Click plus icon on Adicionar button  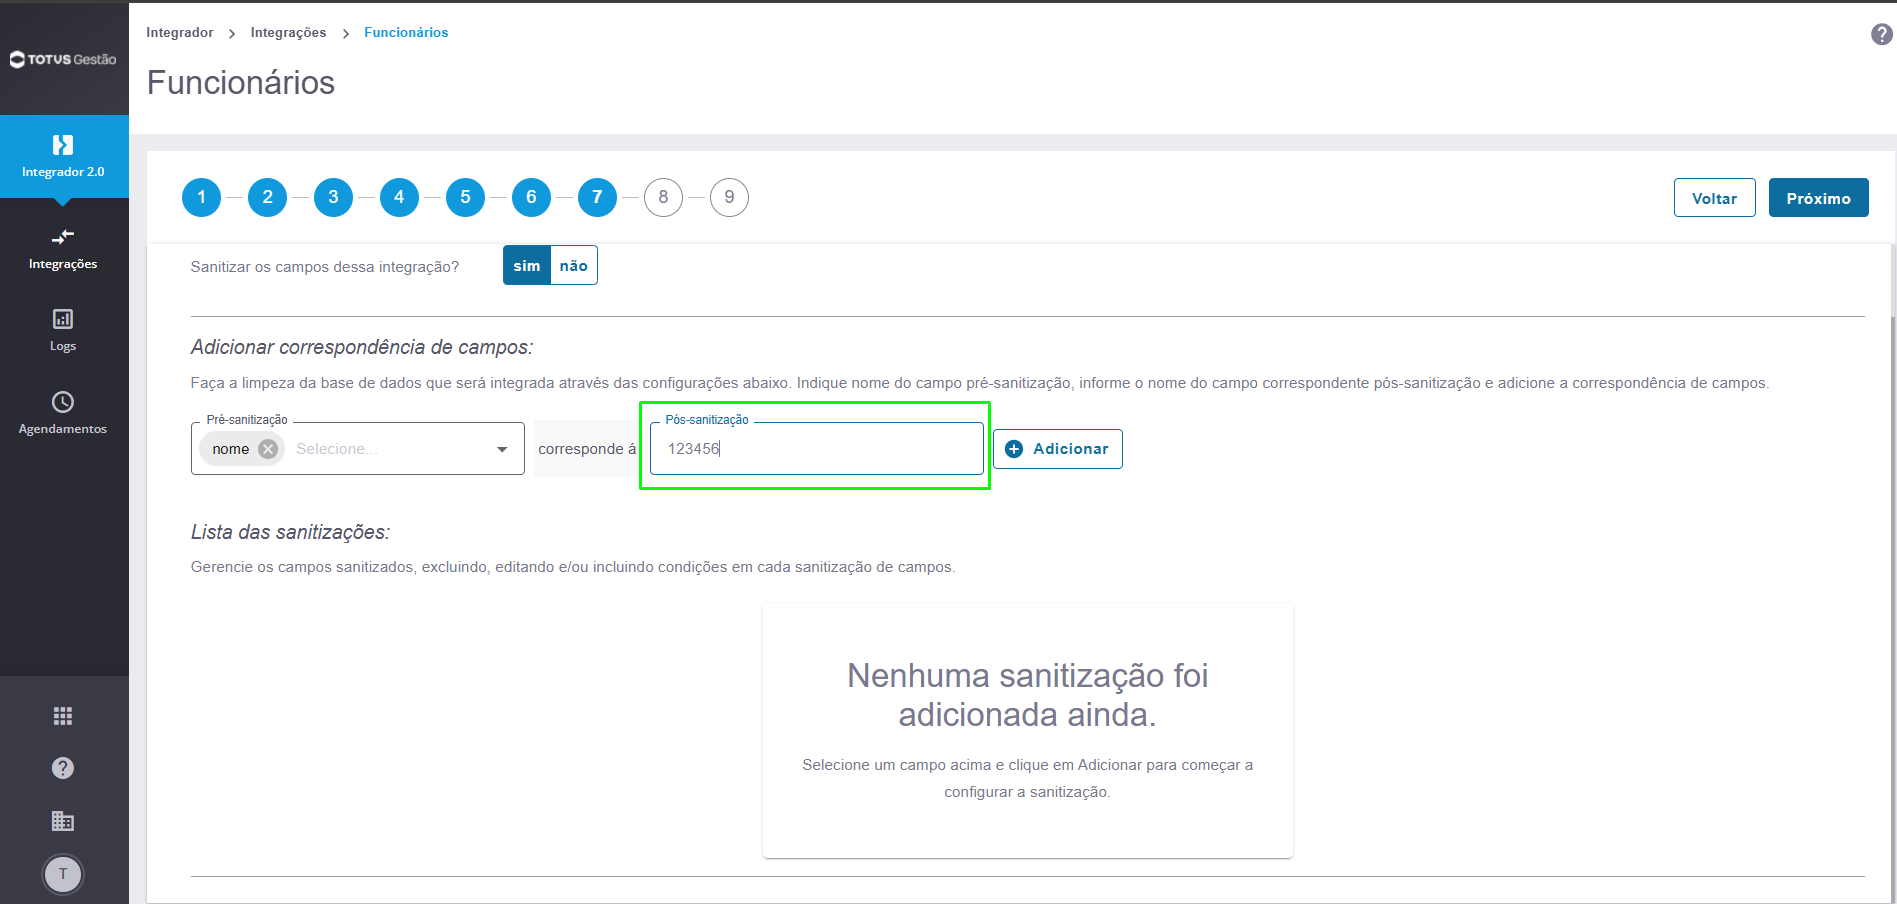(x=1014, y=449)
